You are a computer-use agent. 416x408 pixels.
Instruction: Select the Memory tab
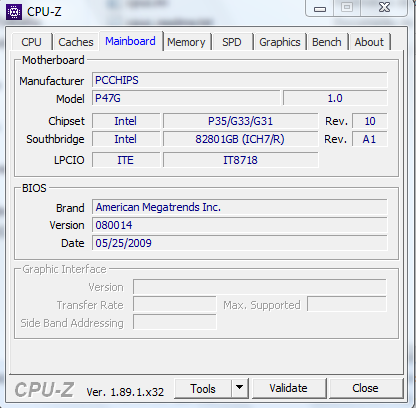tap(186, 42)
